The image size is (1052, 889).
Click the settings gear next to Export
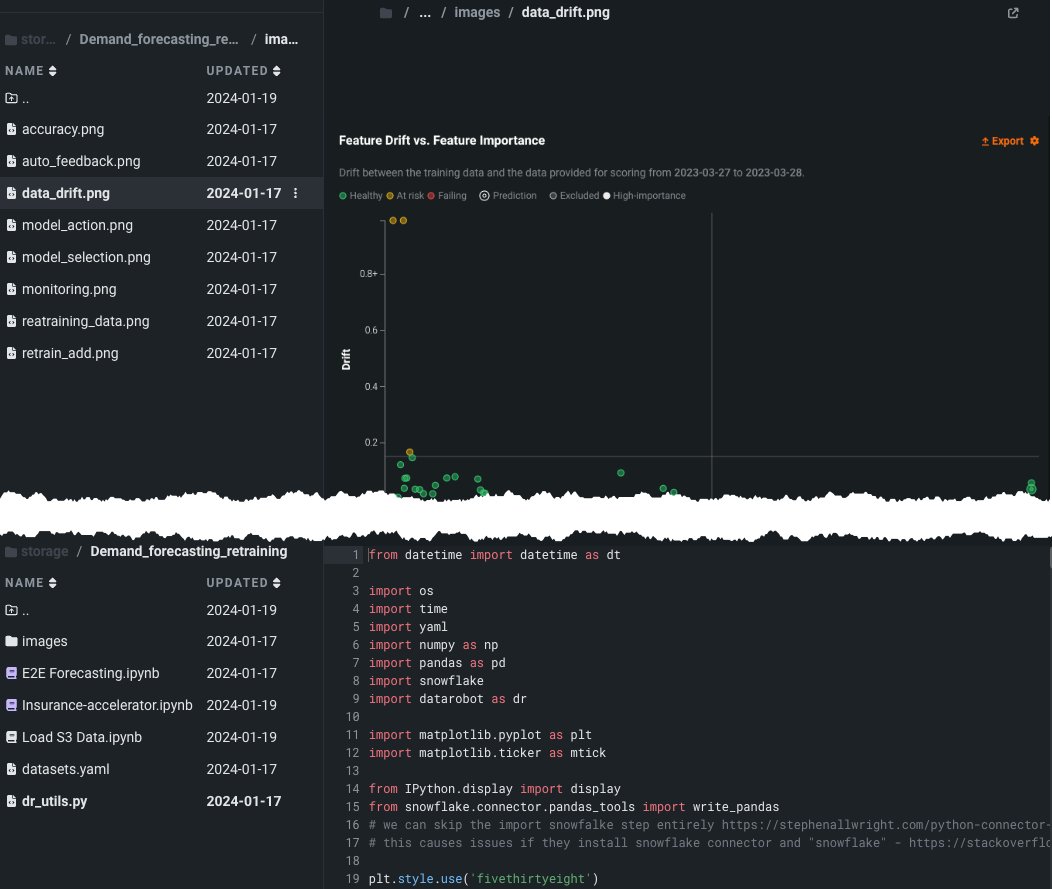1034,141
